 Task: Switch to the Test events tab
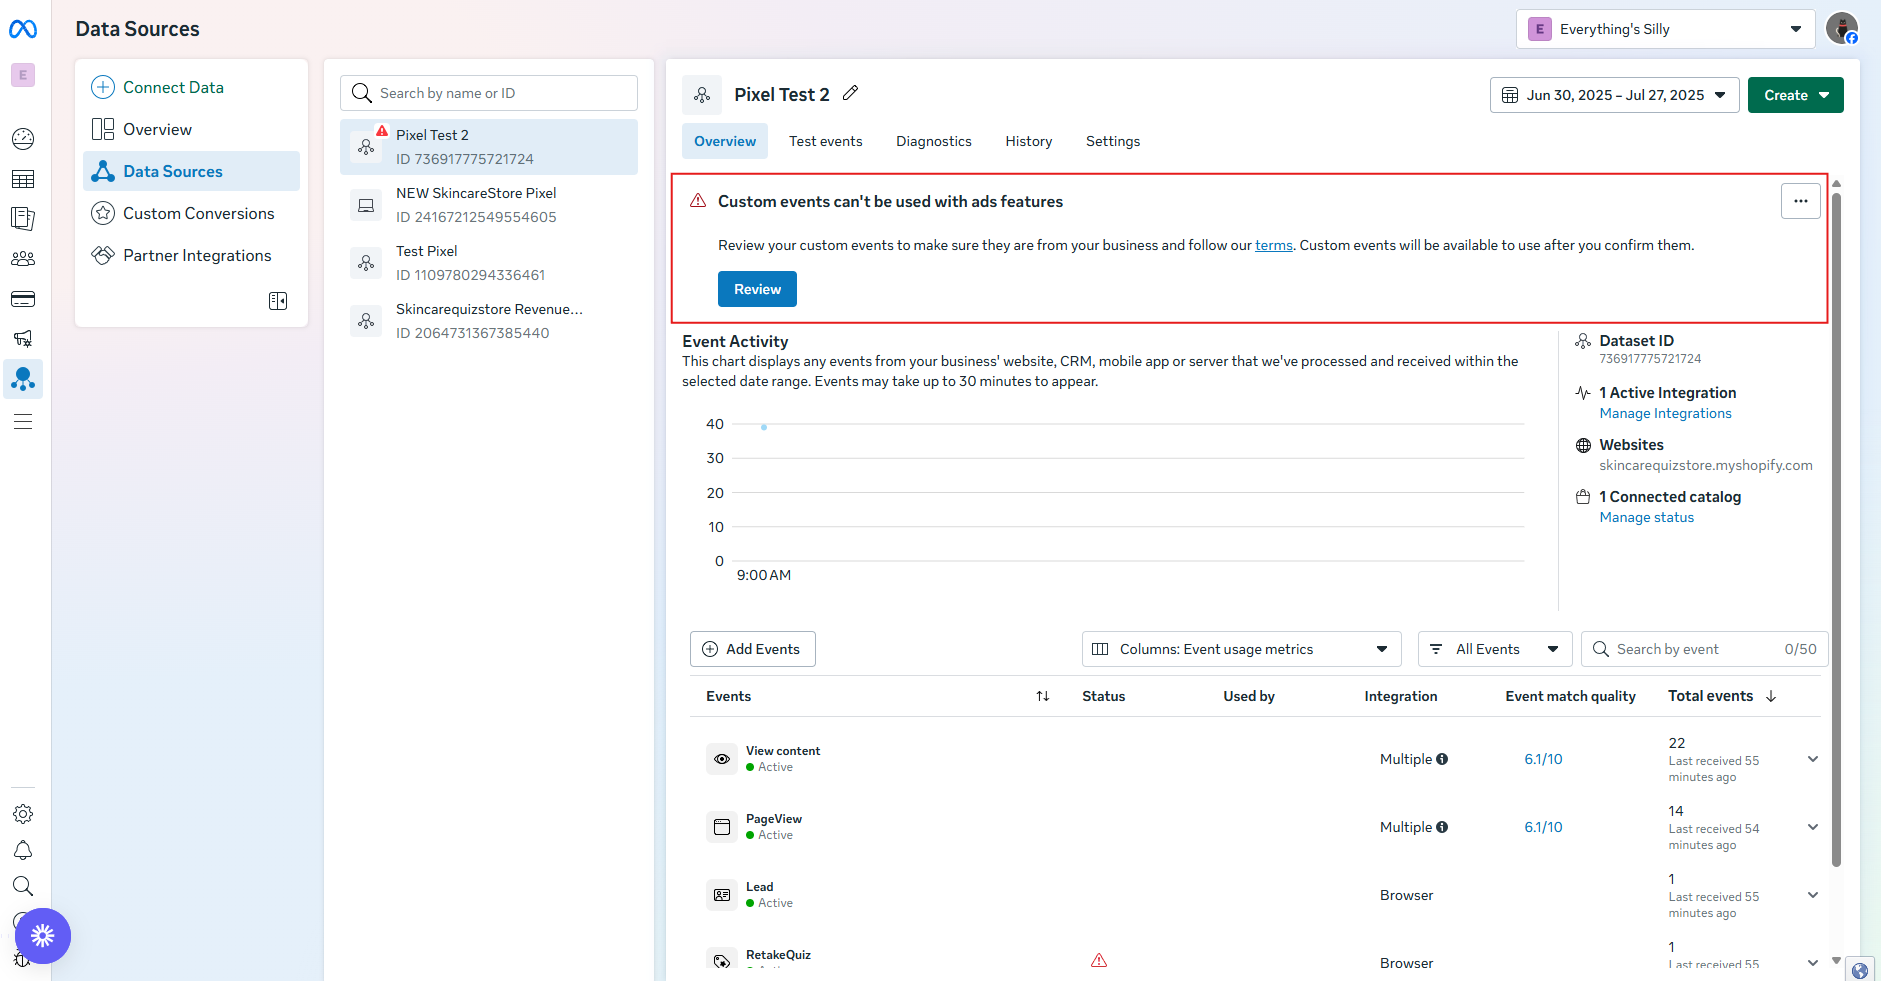pyautogui.click(x=825, y=141)
